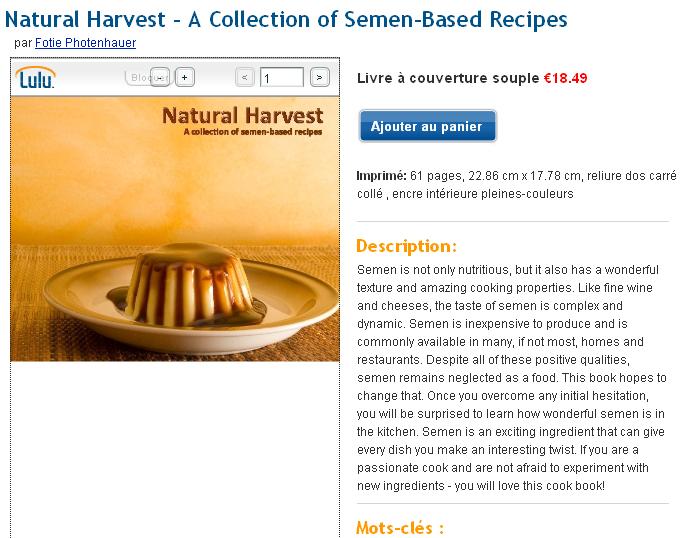
Task: Add book to cart with Ajouter au panier
Action: [426, 126]
